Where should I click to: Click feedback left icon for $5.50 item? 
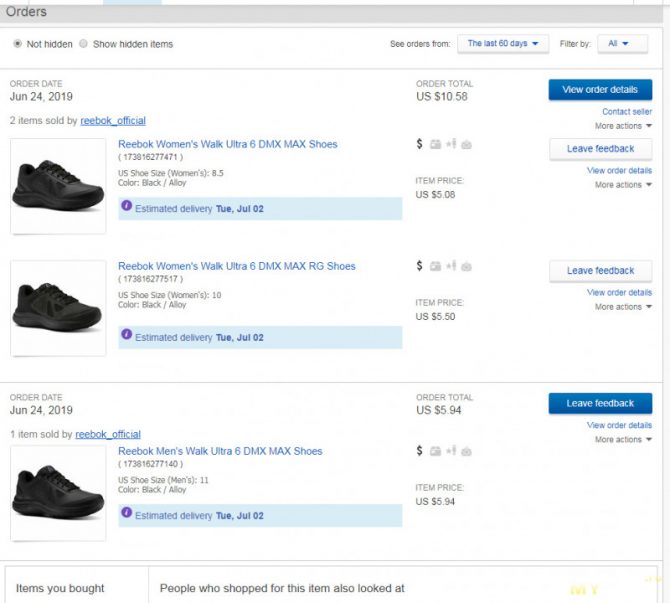pos(451,266)
